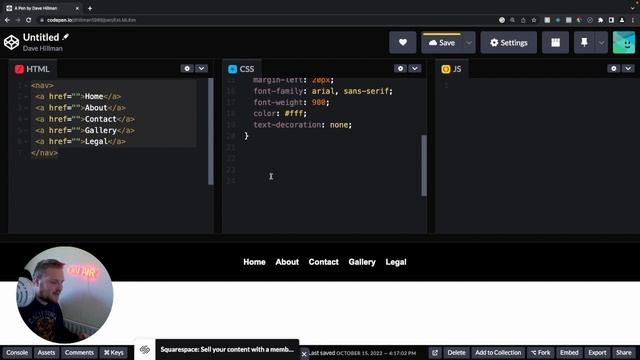Open HTML editor settings gear

(x=187, y=69)
